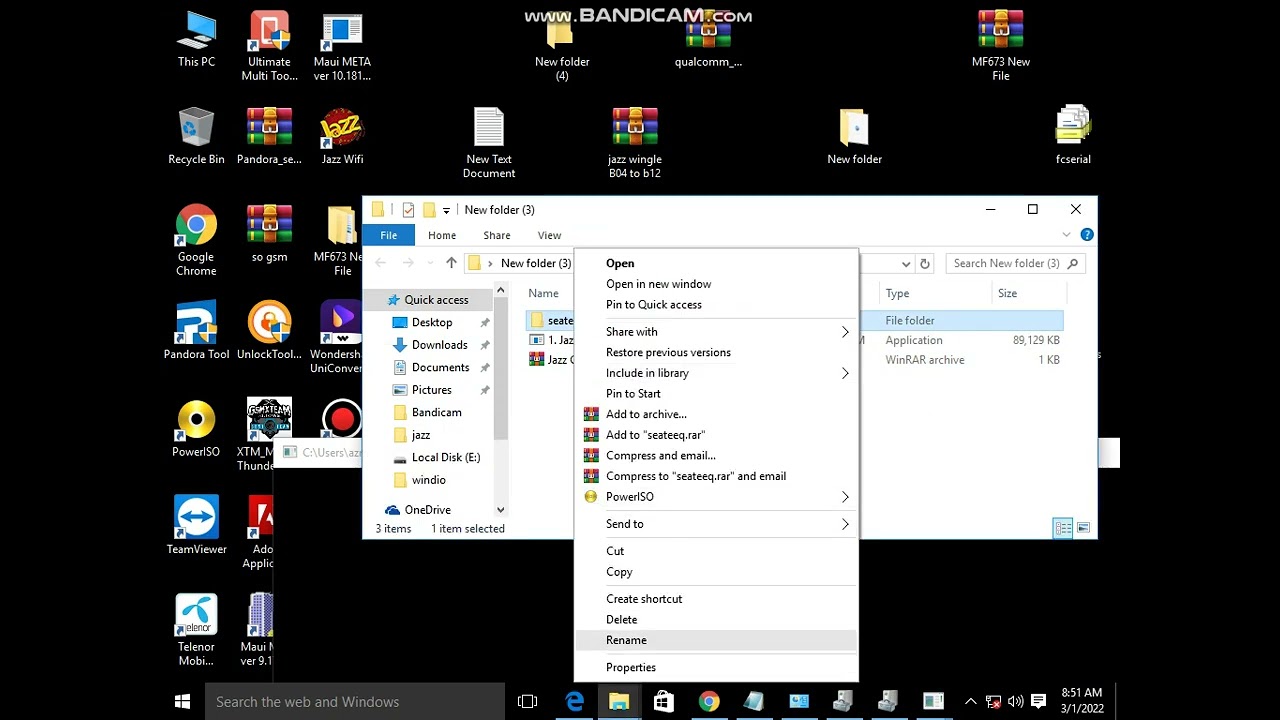Select Cut in the context menu
Viewport: 1280px width, 720px height.
click(716, 551)
